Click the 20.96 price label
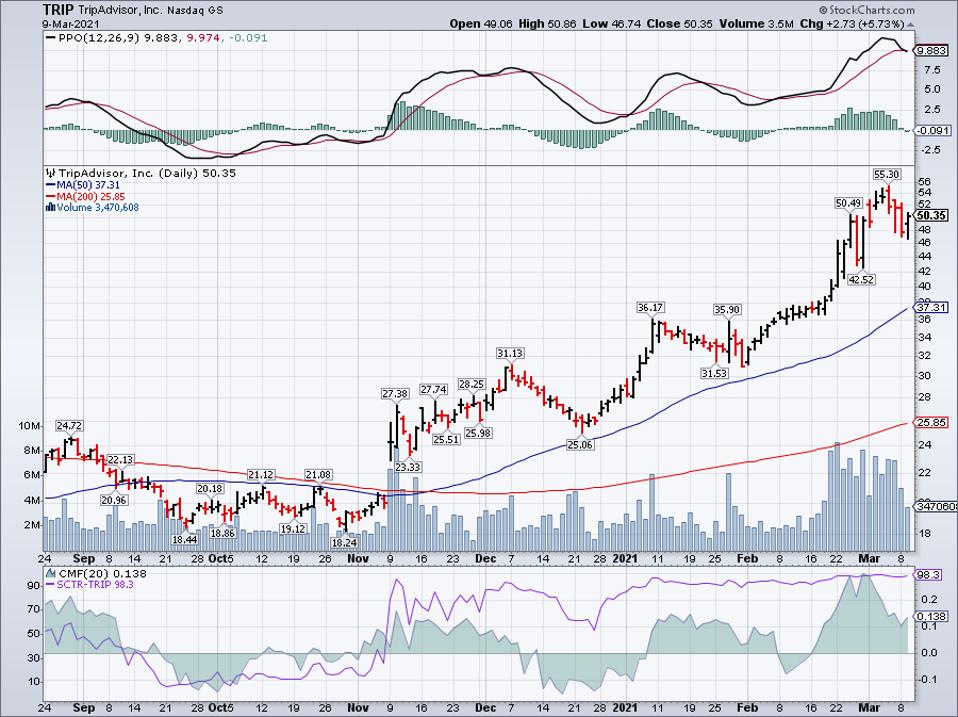The width and height of the screenshot is (958, 717). tap(114, 500)
